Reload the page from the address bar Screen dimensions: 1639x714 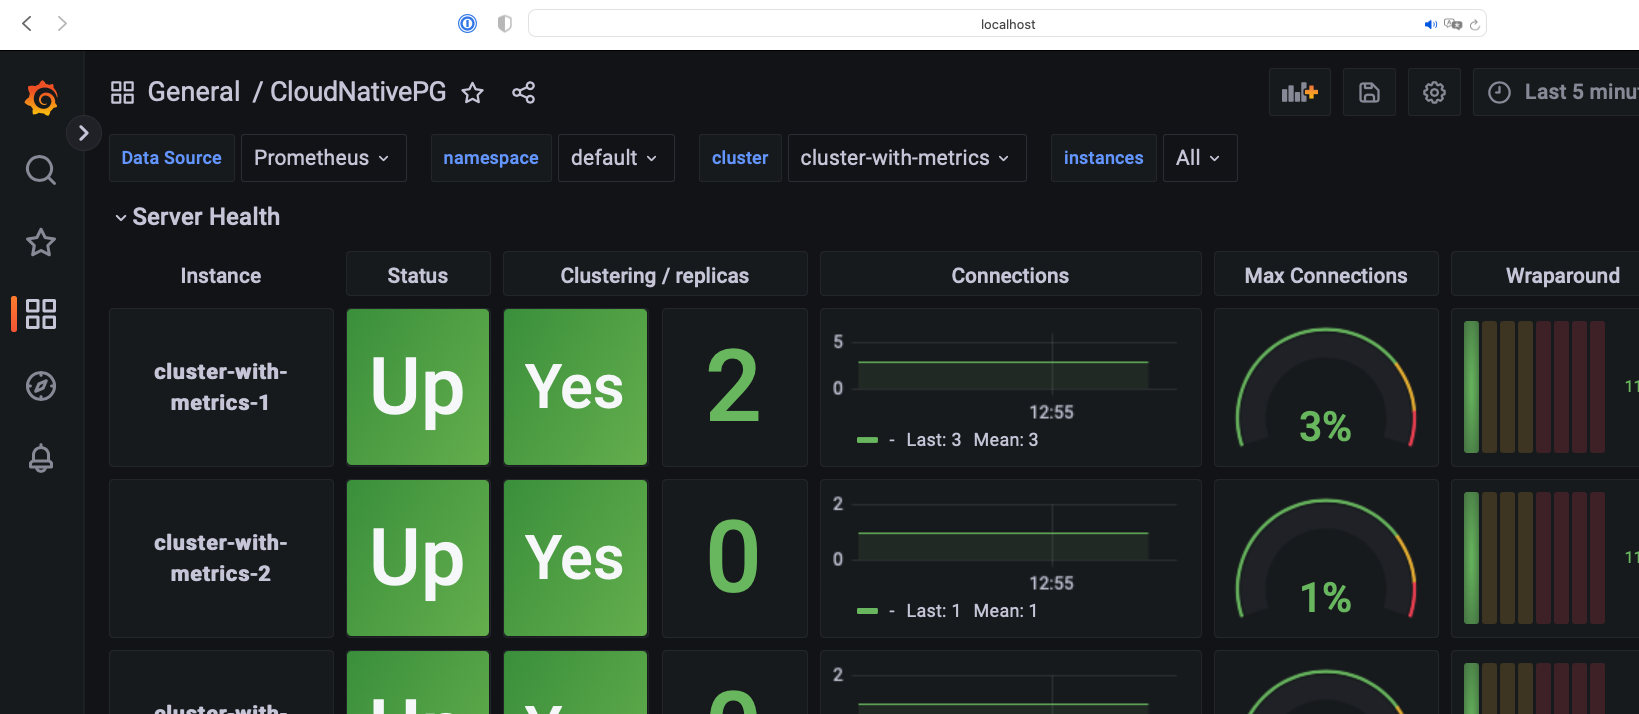tap(1474, 24)
